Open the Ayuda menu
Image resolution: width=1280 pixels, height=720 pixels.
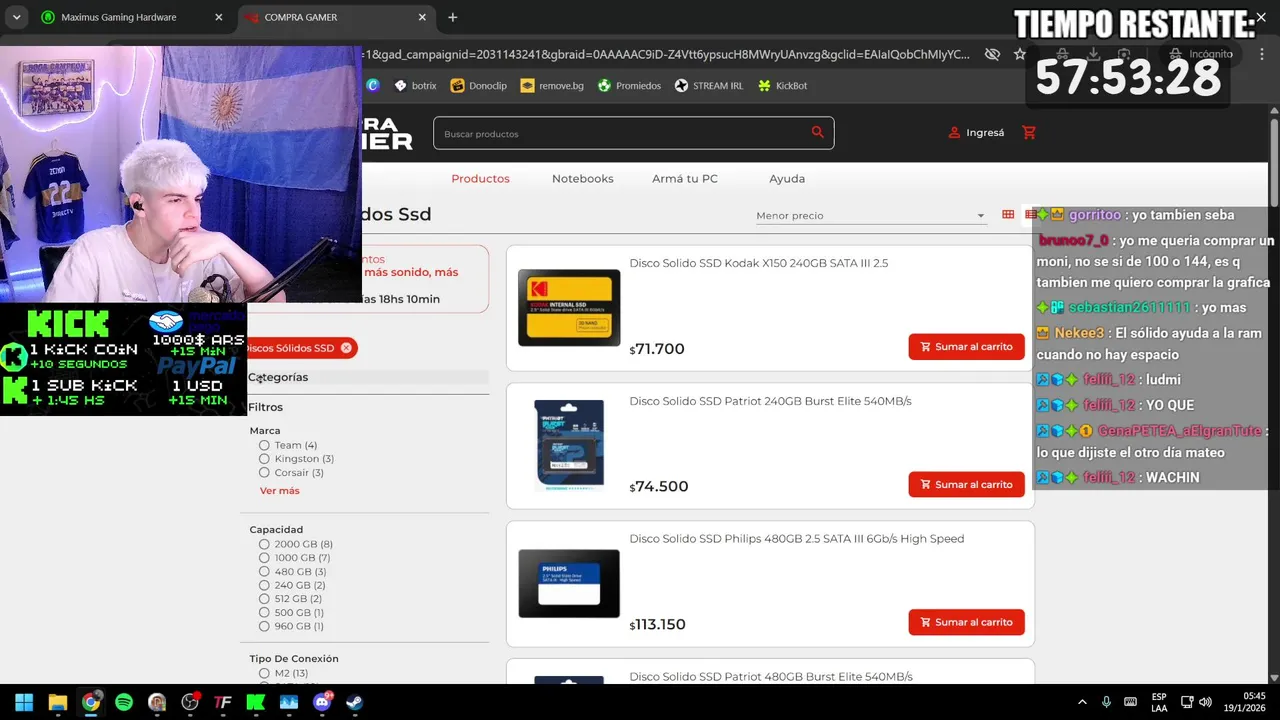tap(787, 179)
